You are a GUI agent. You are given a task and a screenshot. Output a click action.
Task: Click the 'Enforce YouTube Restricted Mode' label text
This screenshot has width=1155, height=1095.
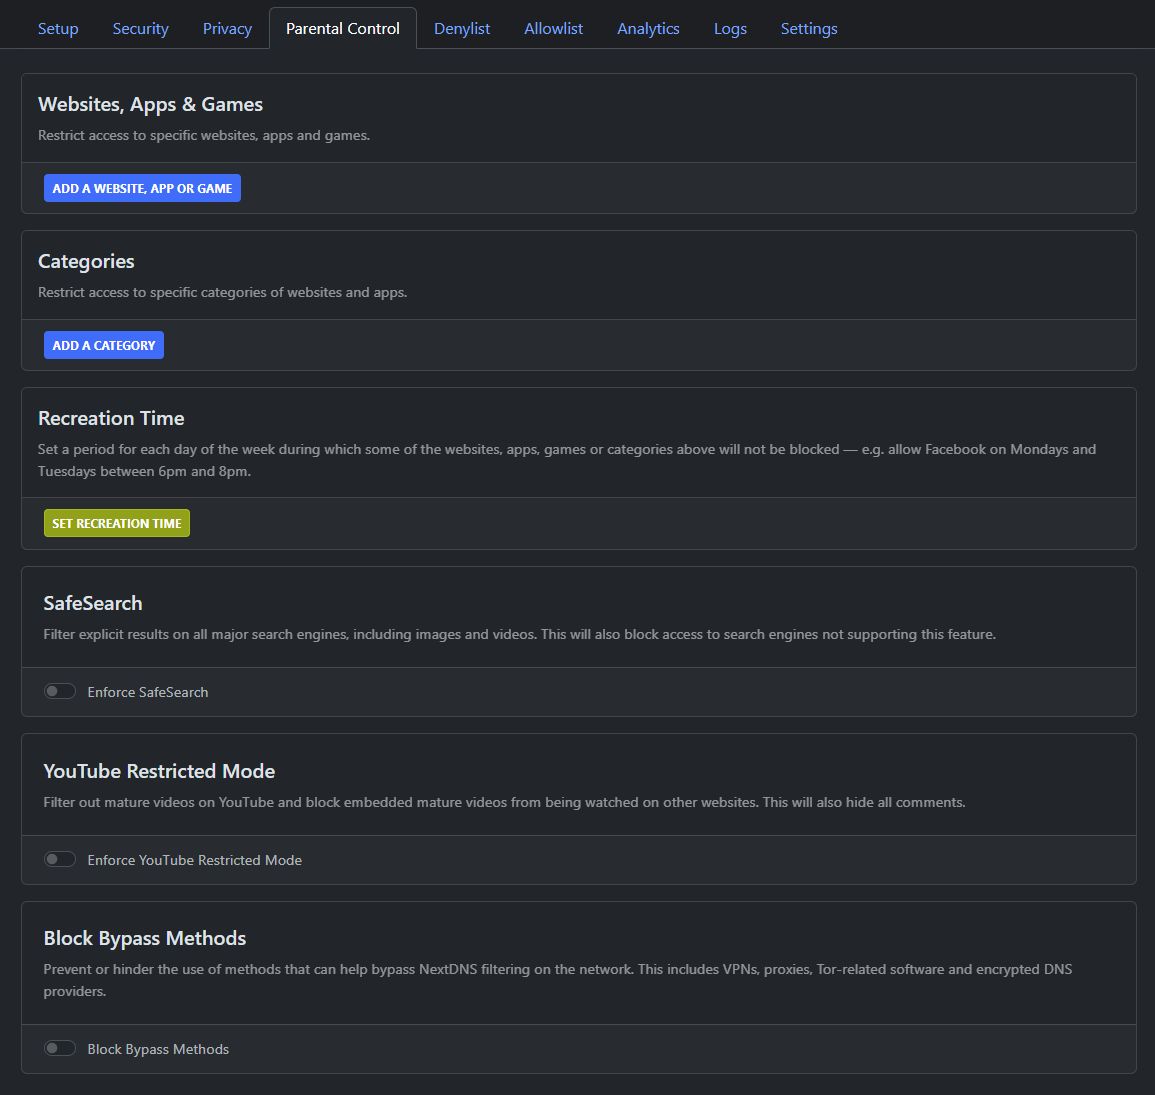point(194,860)
